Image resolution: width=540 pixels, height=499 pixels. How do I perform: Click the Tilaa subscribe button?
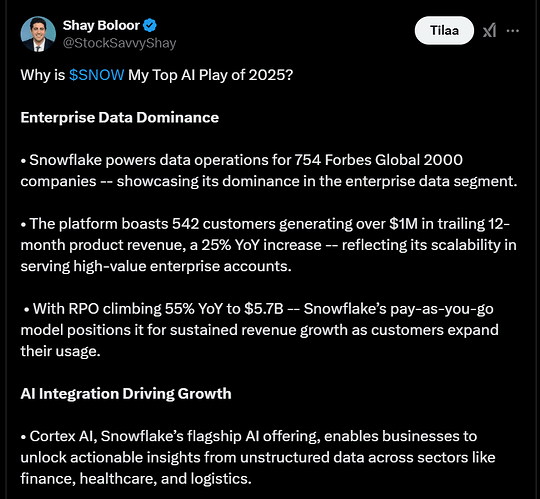pos(444,30)
